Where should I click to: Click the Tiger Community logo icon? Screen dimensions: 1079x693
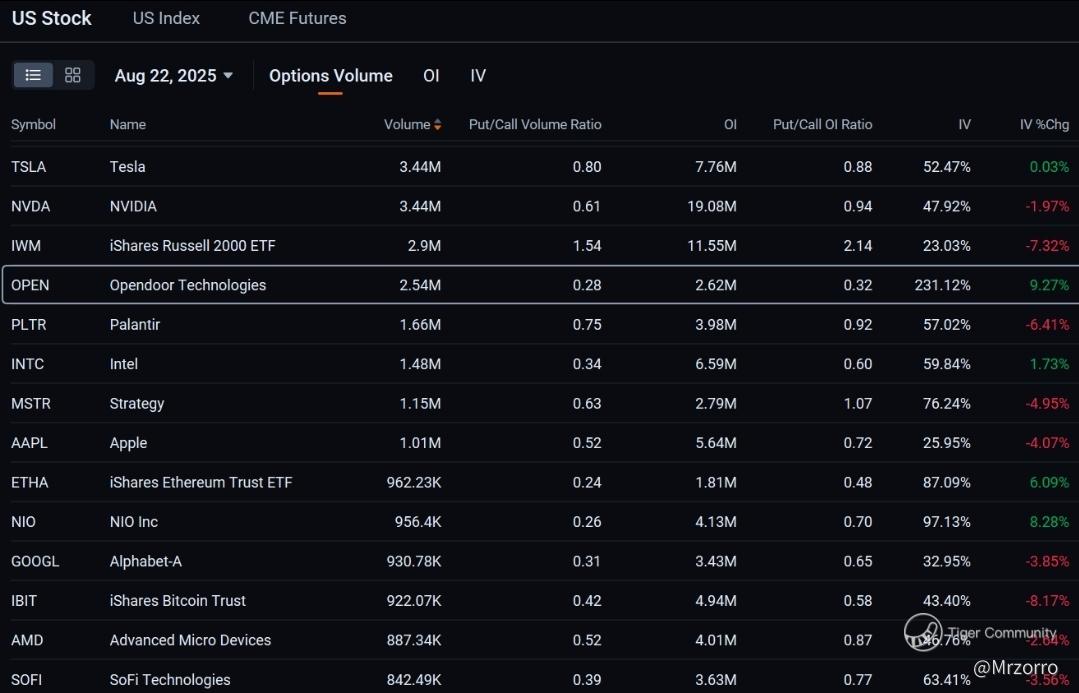click(922, 632)
